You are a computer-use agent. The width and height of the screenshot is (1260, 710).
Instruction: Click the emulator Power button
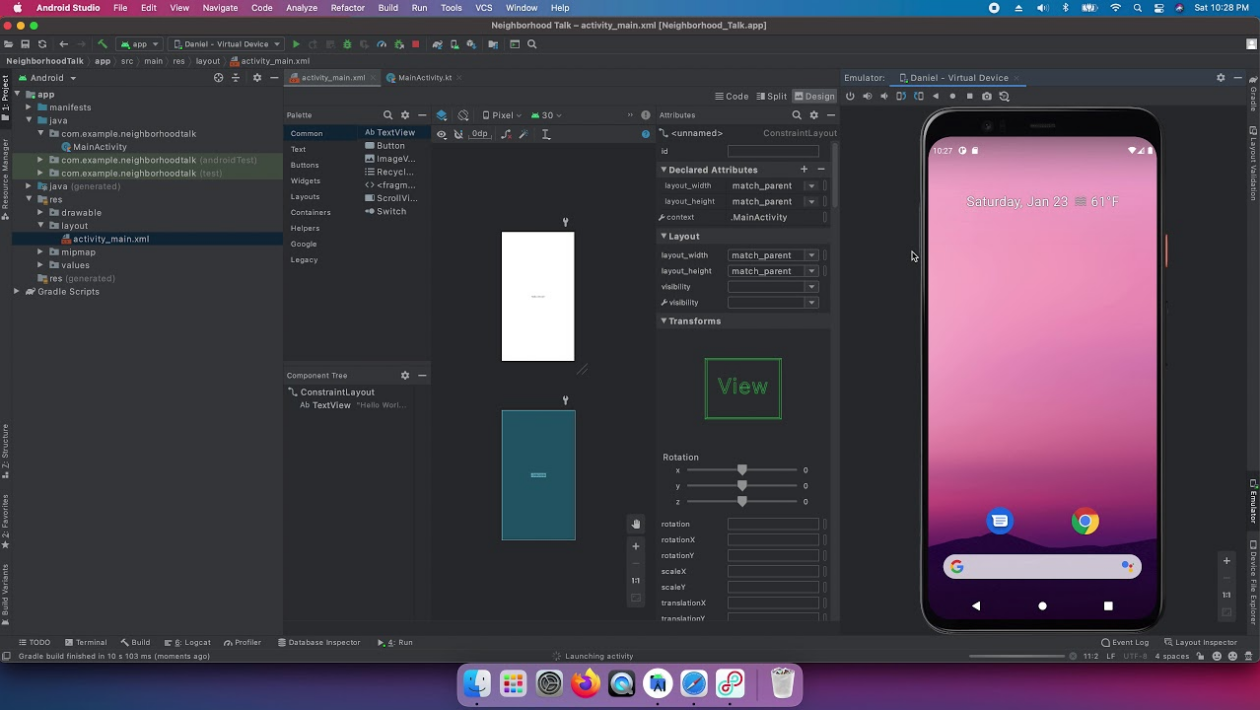pyautogui.click(x=851, y=96)
